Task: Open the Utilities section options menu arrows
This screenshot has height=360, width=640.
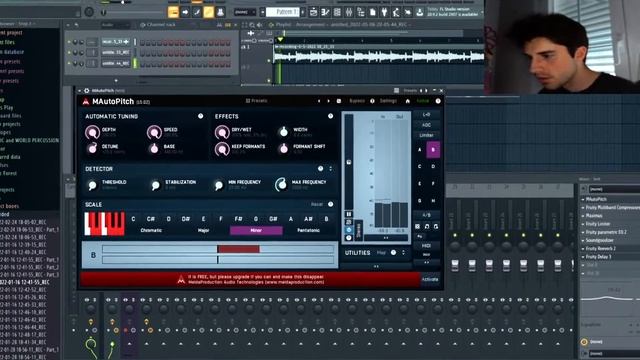Action: (x=403, y=253)
